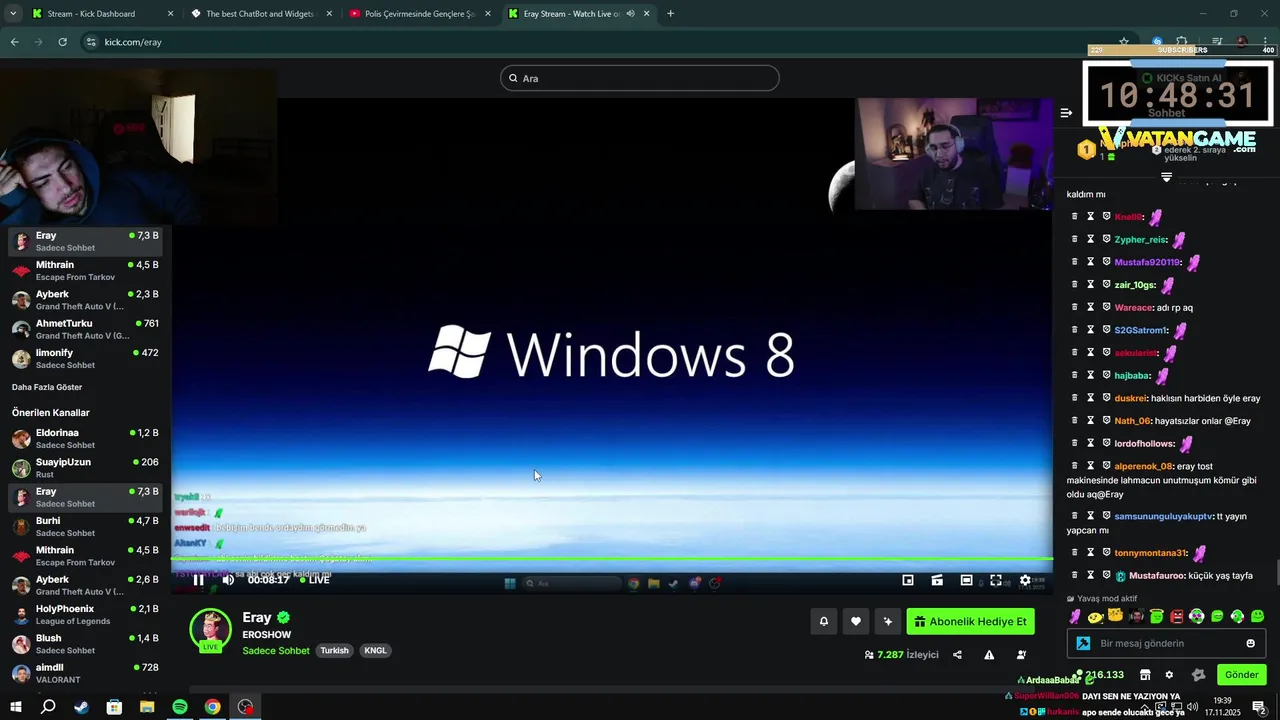Mute tab audio icon on Eray Stream tab
Viewport: 1280px width, 720px height.
[x=630, y=14]
